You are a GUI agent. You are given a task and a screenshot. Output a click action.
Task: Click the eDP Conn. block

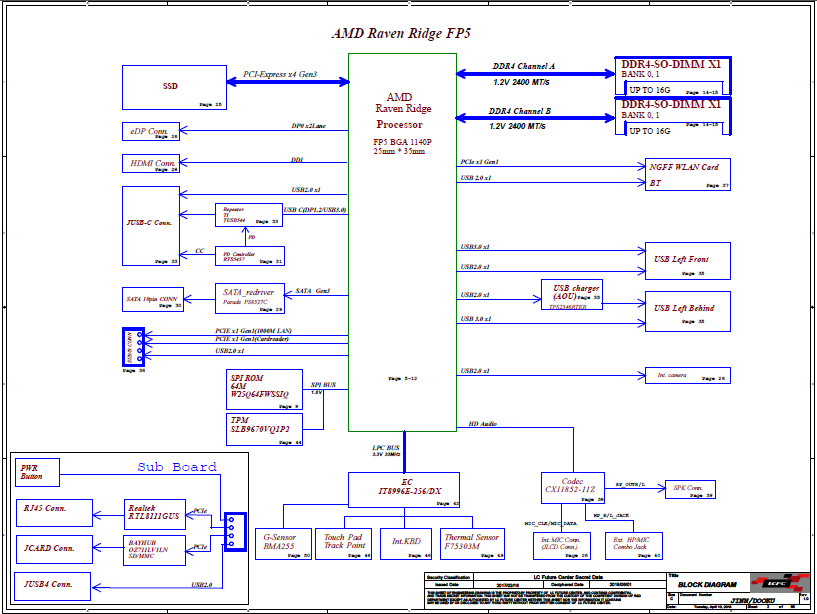[151, 131]
